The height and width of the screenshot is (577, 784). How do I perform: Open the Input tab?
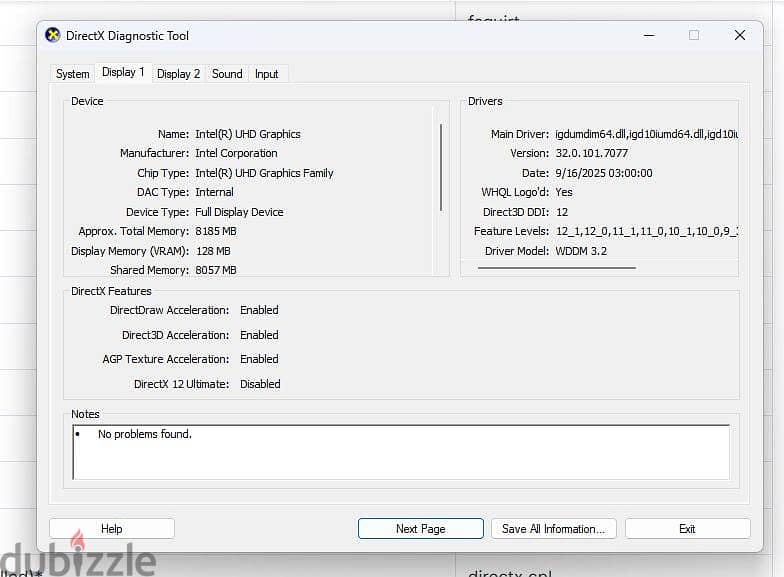(x=266, y=74)
